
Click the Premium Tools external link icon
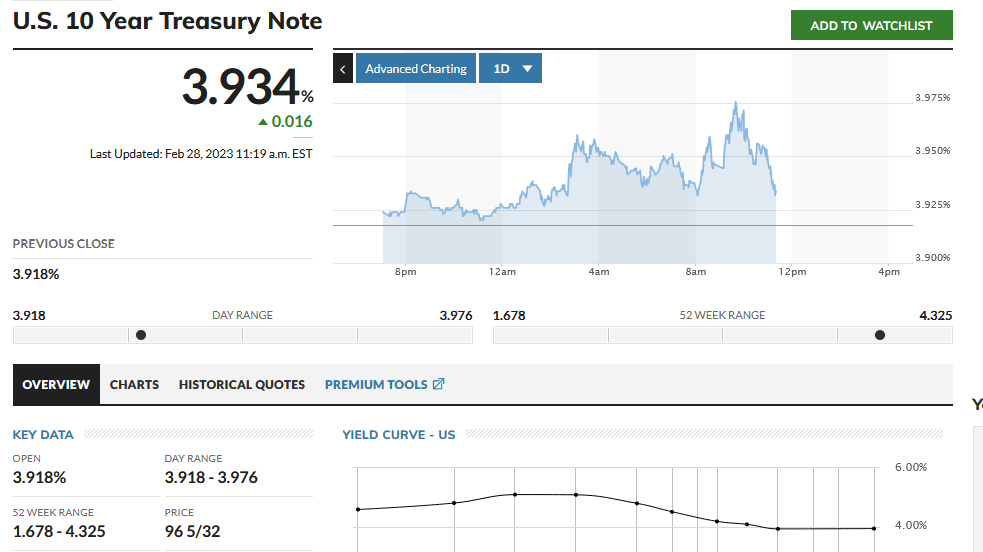pos(438,383)
